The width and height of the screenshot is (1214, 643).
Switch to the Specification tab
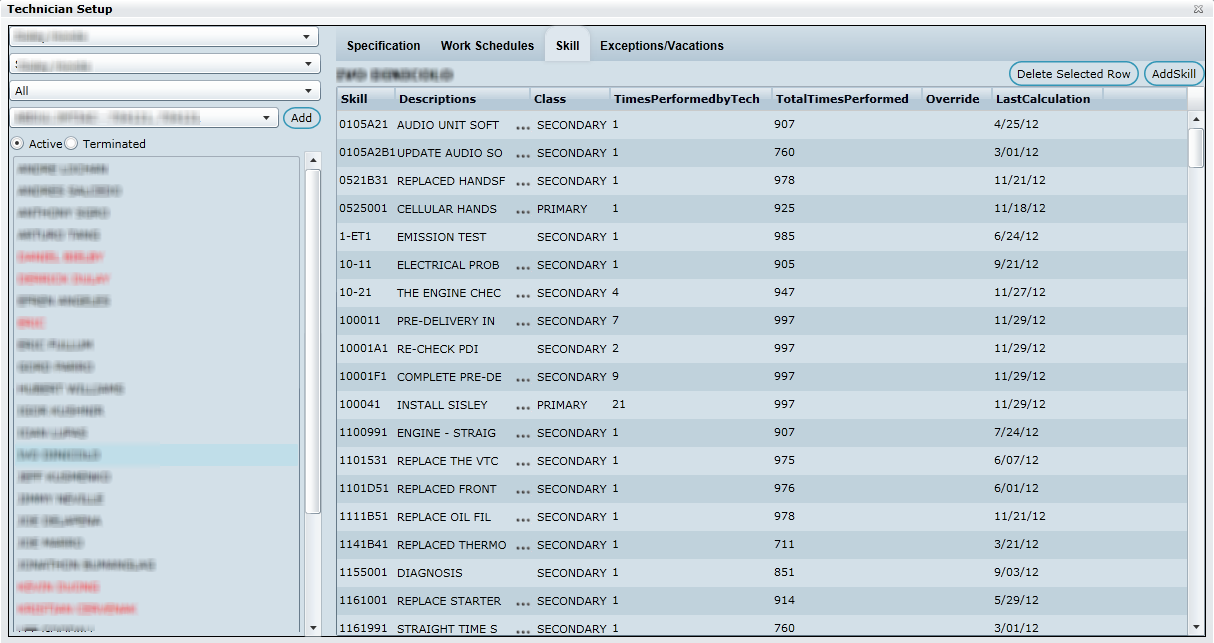point(383,46)
